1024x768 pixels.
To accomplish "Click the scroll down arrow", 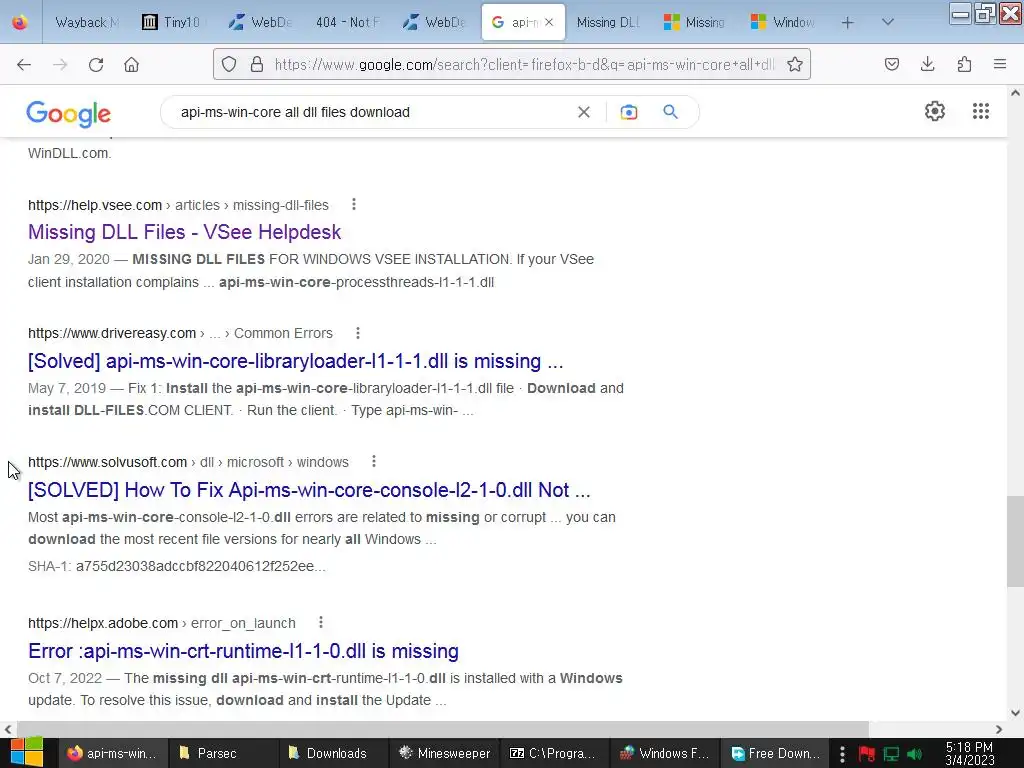I will coord(1015,713).
